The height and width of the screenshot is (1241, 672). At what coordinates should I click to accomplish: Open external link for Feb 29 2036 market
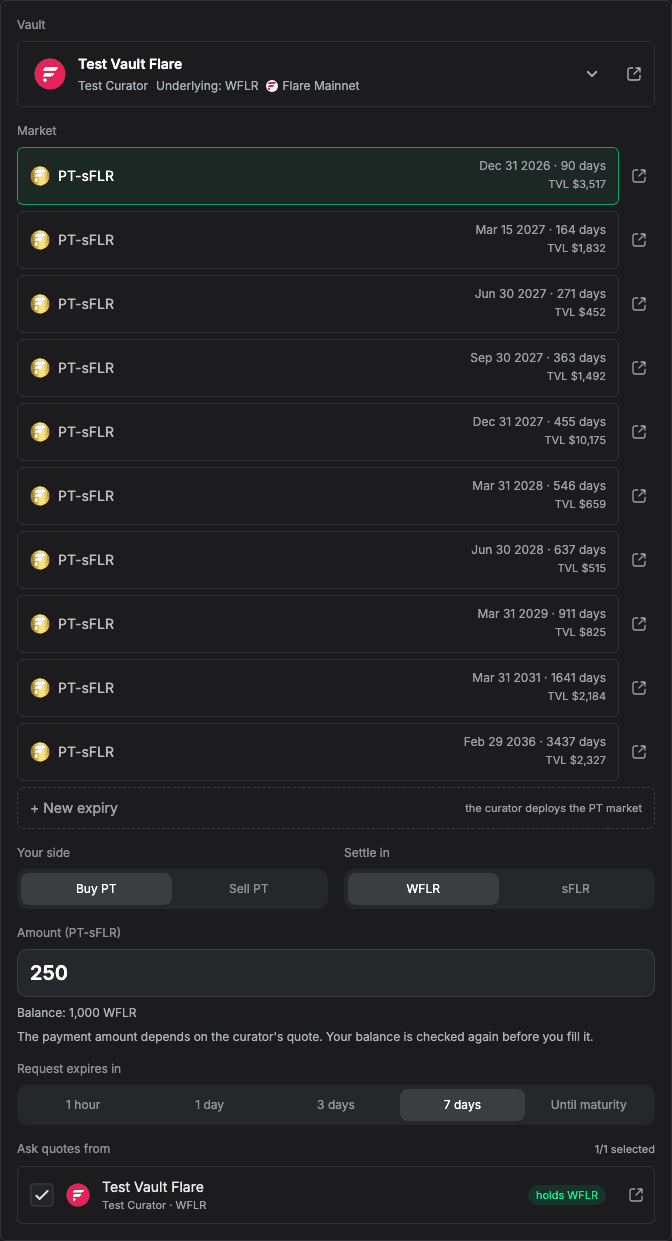pyautogui.click(x=640, y=752)
